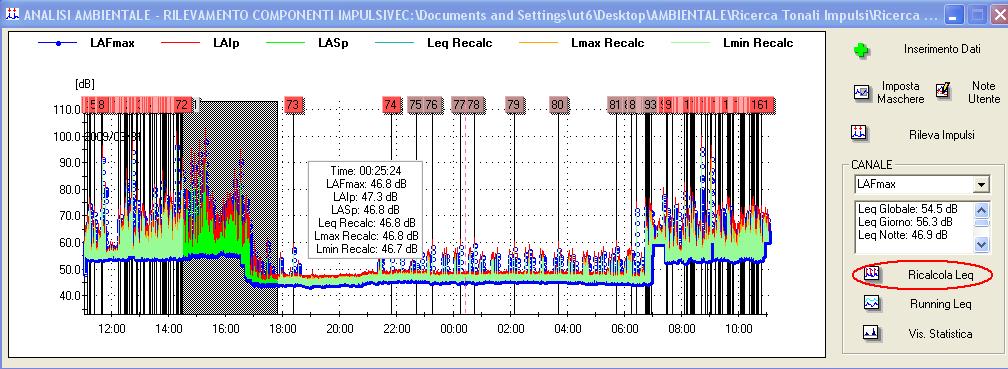
Task: Click the Rileva Impulsi icon
Action: [x=860, y=133]
